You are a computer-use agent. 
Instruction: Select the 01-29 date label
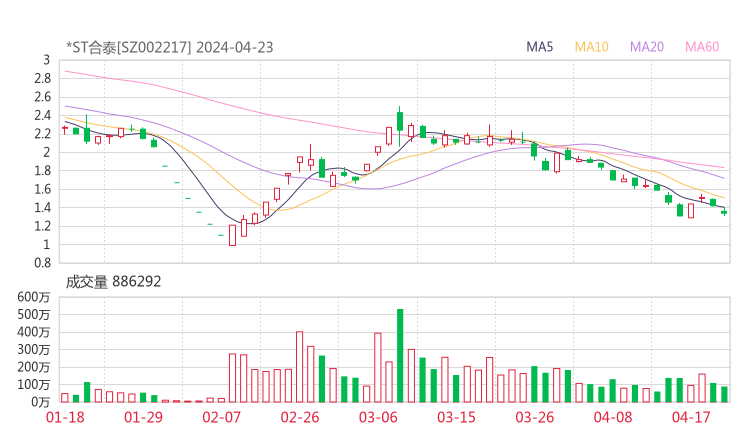click(x=143, y=417)
